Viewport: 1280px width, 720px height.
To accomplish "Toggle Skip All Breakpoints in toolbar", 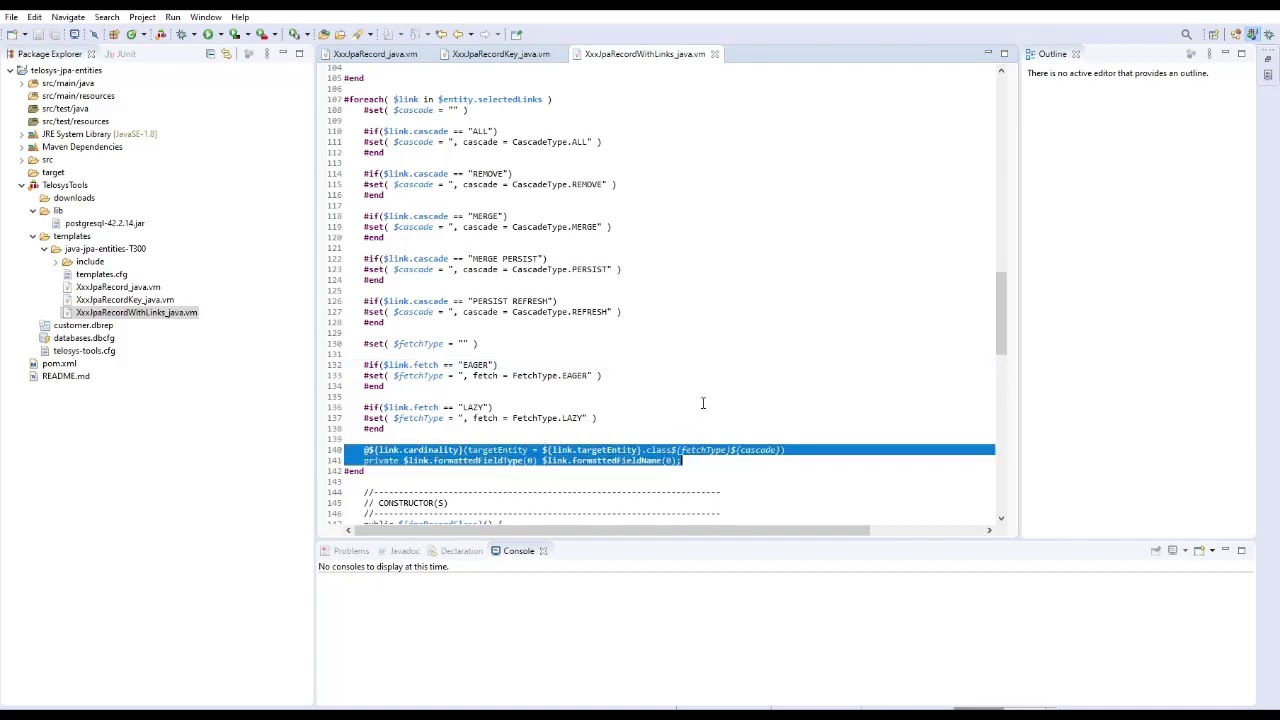I will tap(94, 34).
